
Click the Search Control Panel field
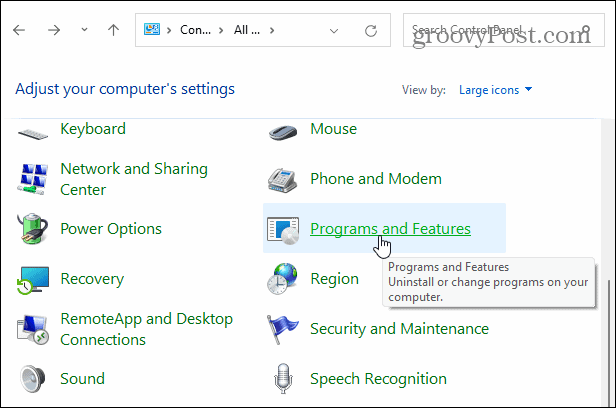point(504,30)
